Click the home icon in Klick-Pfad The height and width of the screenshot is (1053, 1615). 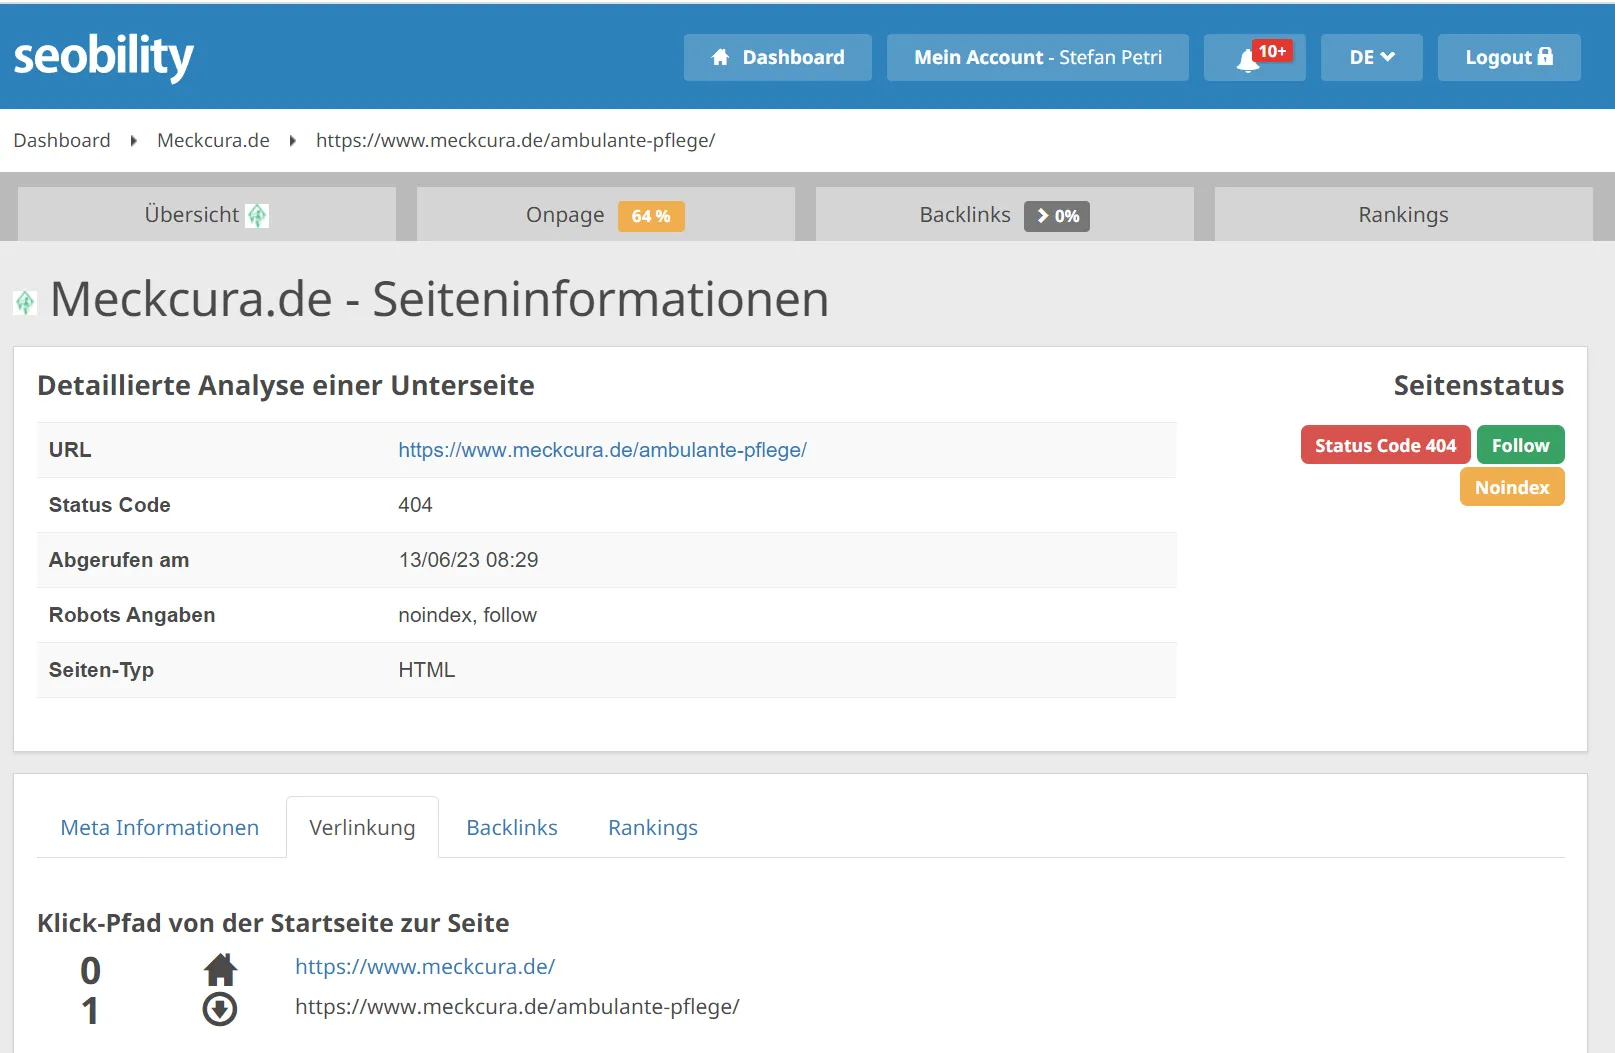220,969
